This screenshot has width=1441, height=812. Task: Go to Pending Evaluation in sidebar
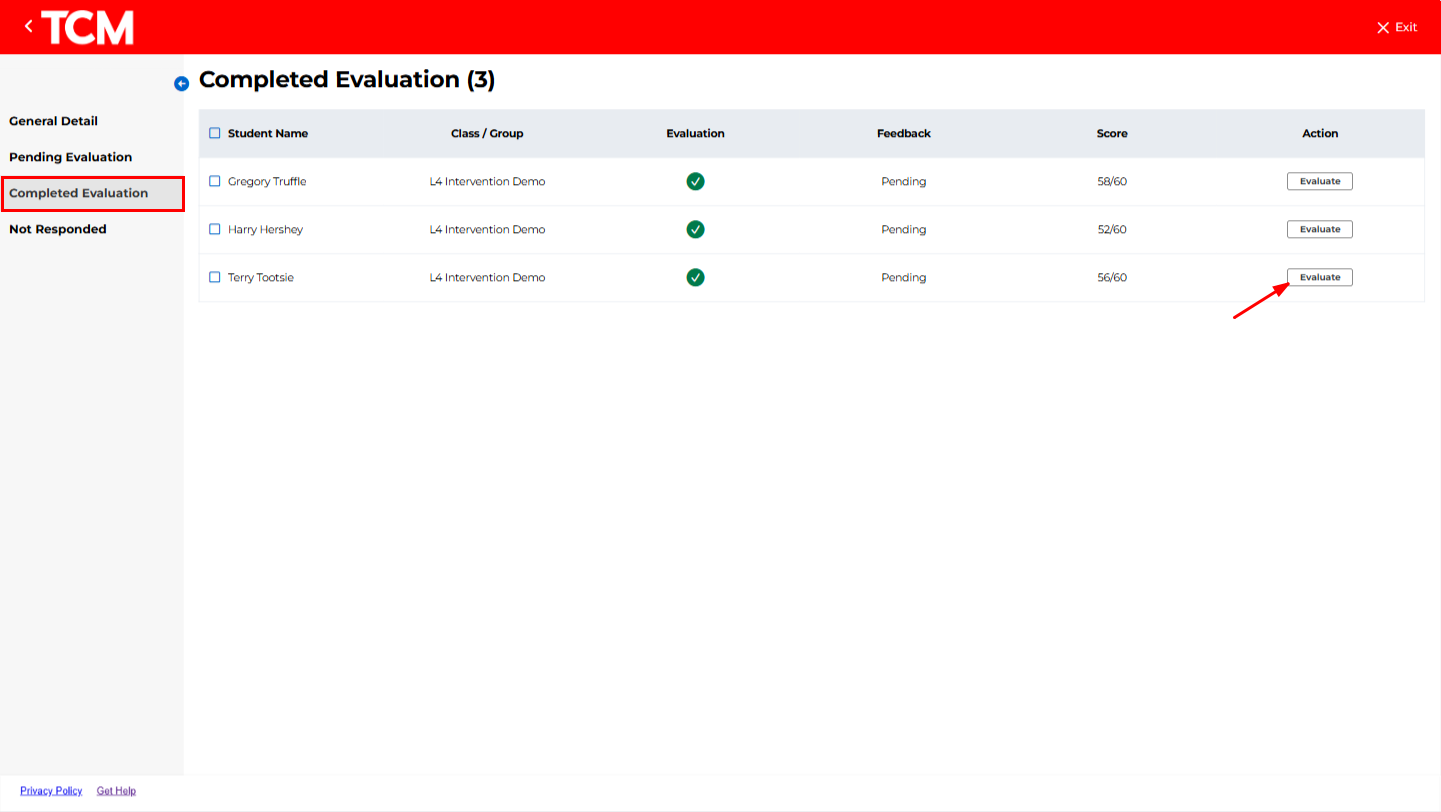[x=71, y=157]
